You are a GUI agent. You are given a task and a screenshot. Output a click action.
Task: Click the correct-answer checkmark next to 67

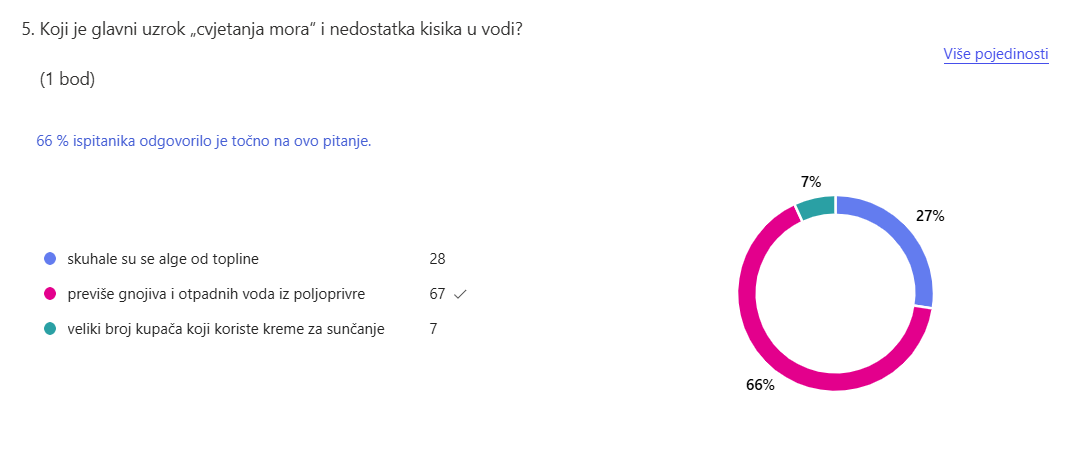[x=460, y=294]
